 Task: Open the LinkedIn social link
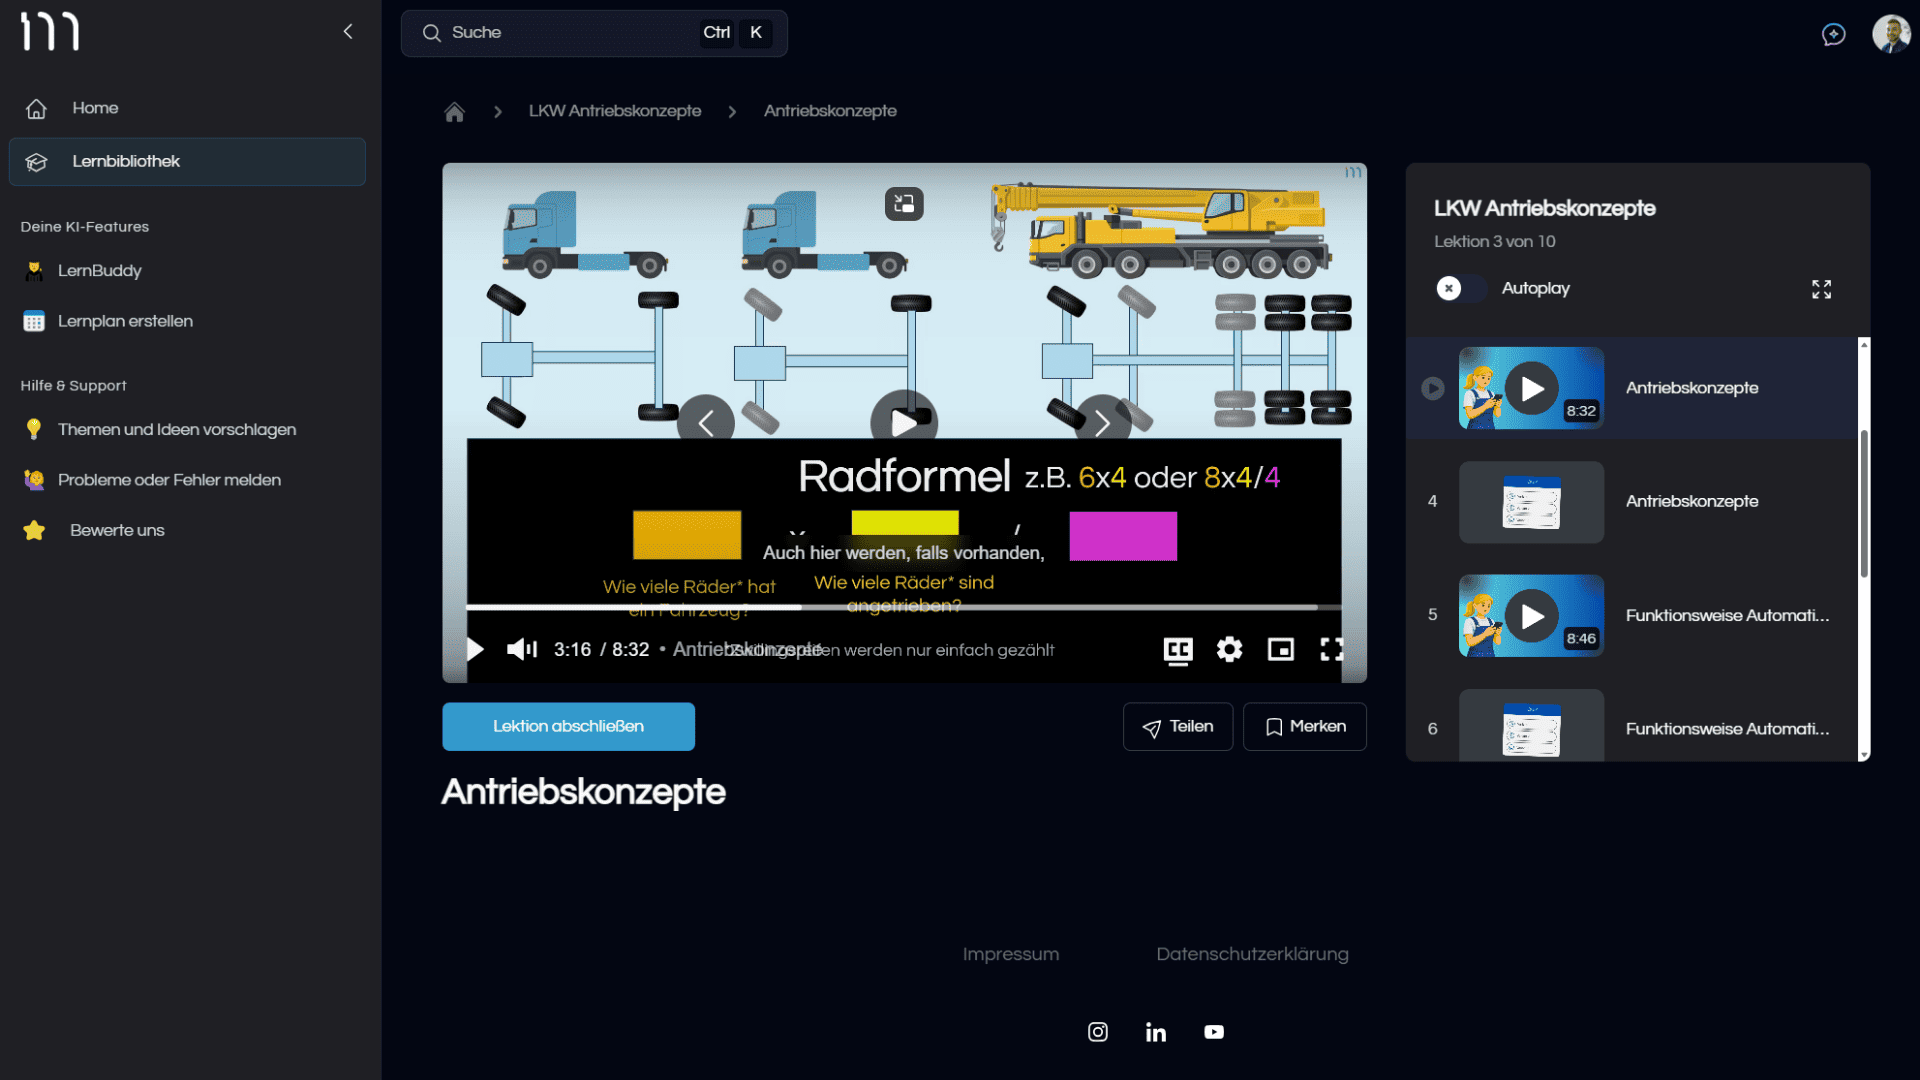(x=1155, y=1032)
